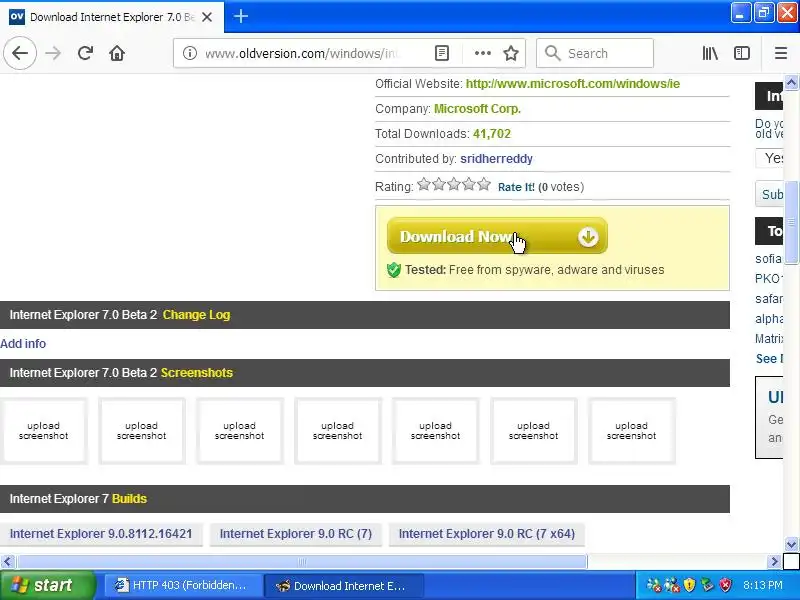Image resolution: width=800 pixels, height=600 pixels.
Task: Click the Total Downloads 41,702 value
Action: 492,134
